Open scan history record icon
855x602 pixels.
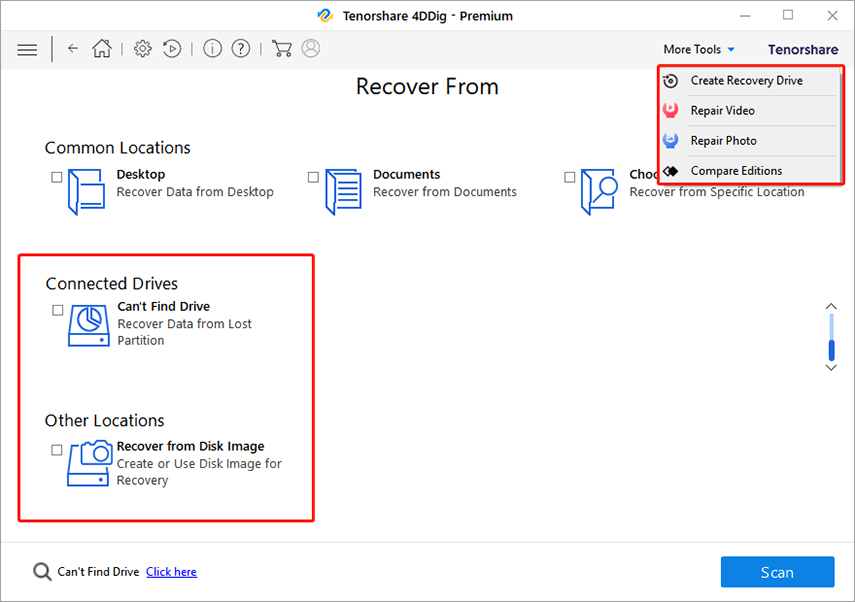[x=172, y=49]
